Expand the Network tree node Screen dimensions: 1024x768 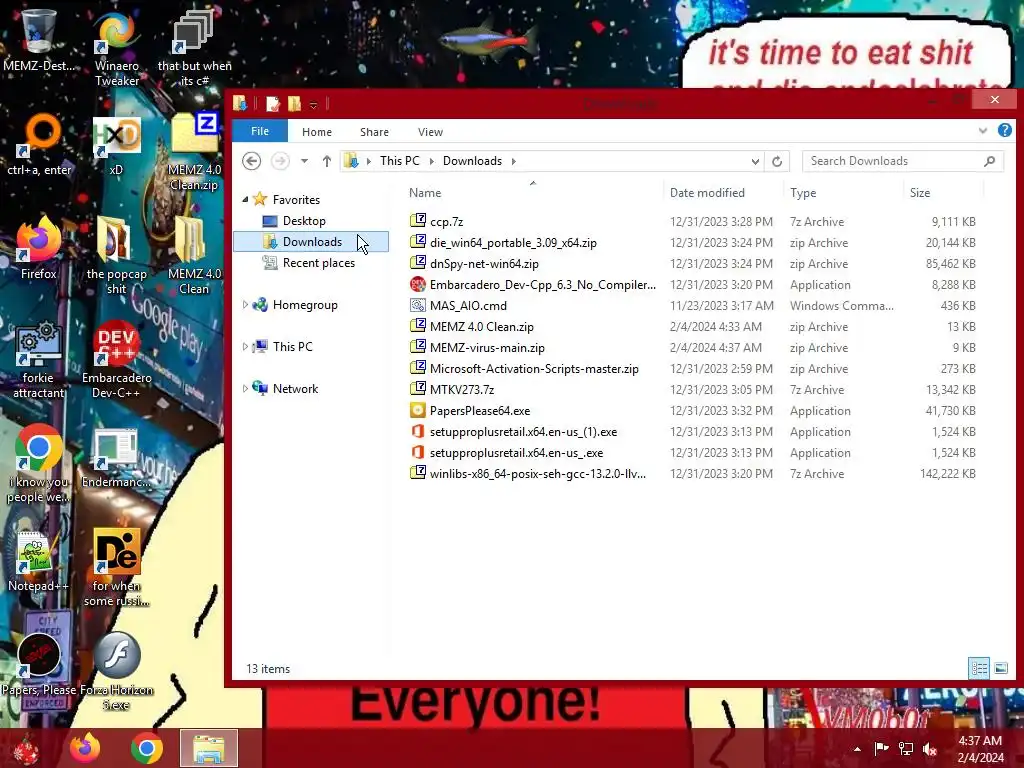click(x=246, y=388)
